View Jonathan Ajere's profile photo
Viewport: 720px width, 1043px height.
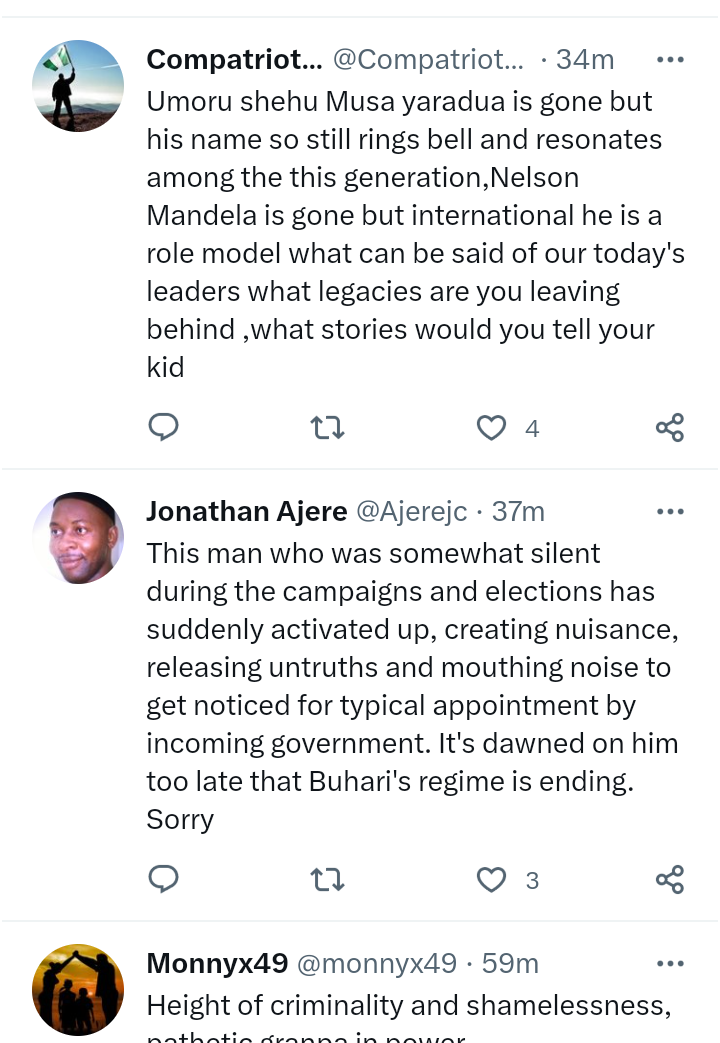click(78, 538)
